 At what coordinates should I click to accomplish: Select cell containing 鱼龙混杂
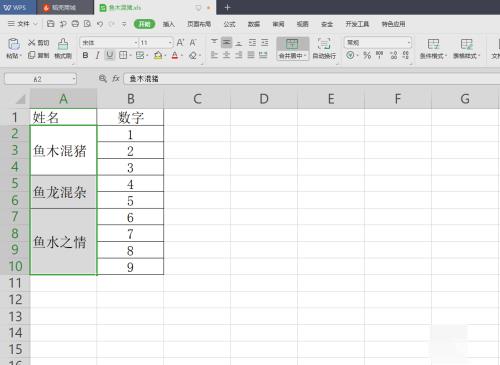click(63, 192)
